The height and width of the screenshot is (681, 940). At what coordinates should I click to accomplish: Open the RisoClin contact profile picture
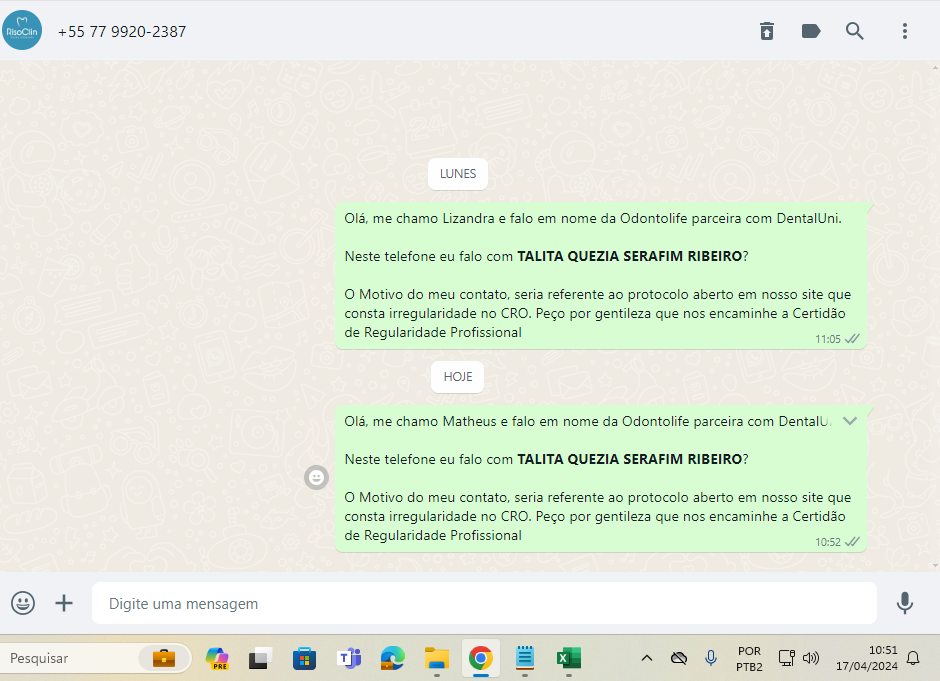(x=22, y=31)
